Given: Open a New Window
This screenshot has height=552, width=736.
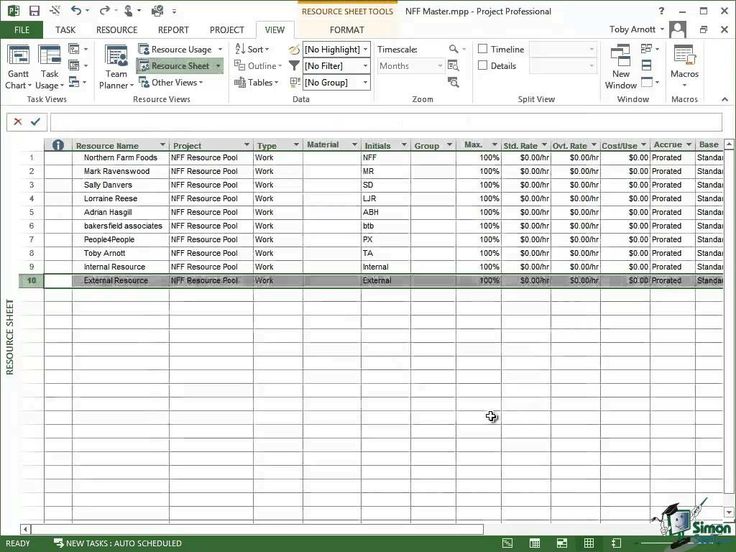Looking at the screenshot, I should click(621, 67).
